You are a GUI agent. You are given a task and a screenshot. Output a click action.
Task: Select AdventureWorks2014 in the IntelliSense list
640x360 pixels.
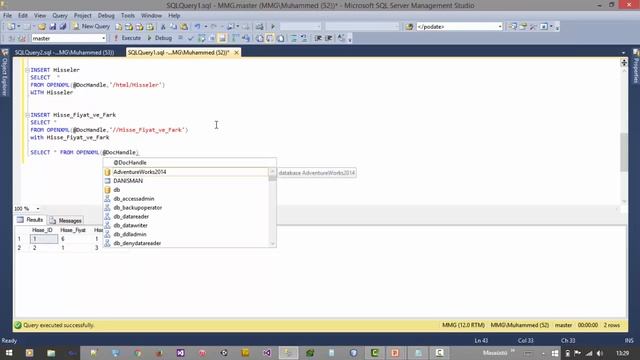pos(186,172)
